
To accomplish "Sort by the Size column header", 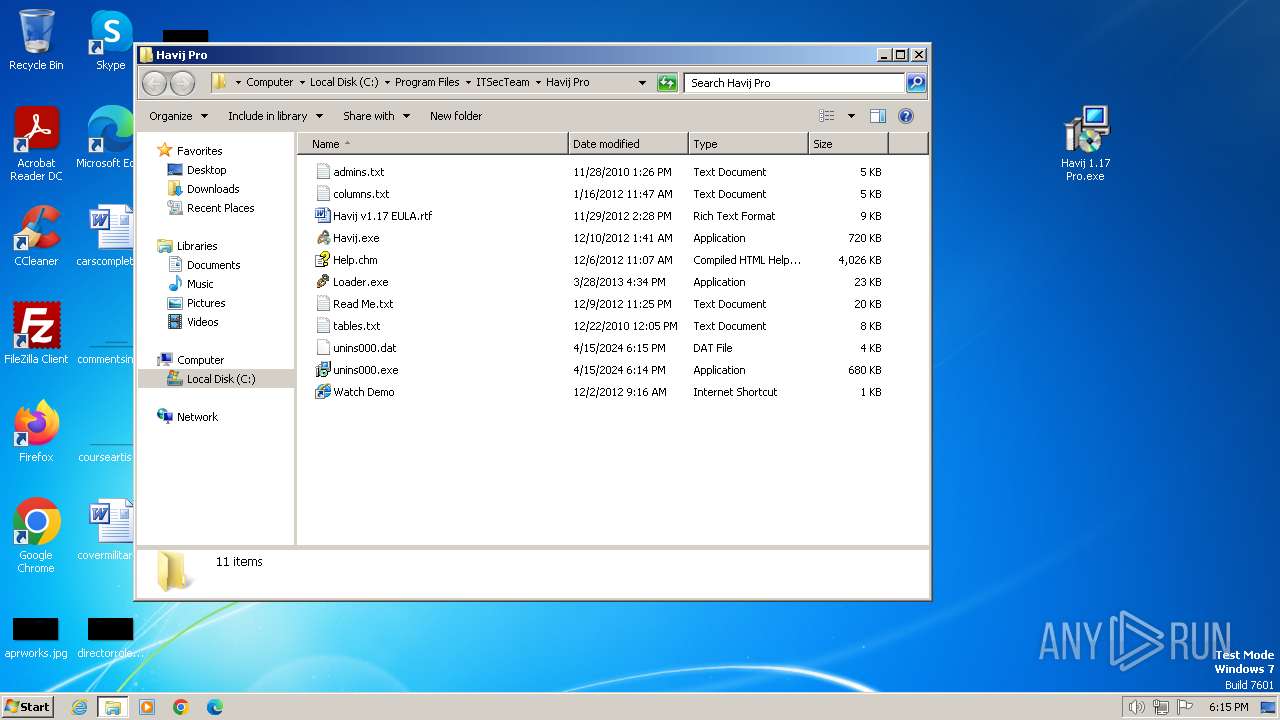I will pos(848,144).
